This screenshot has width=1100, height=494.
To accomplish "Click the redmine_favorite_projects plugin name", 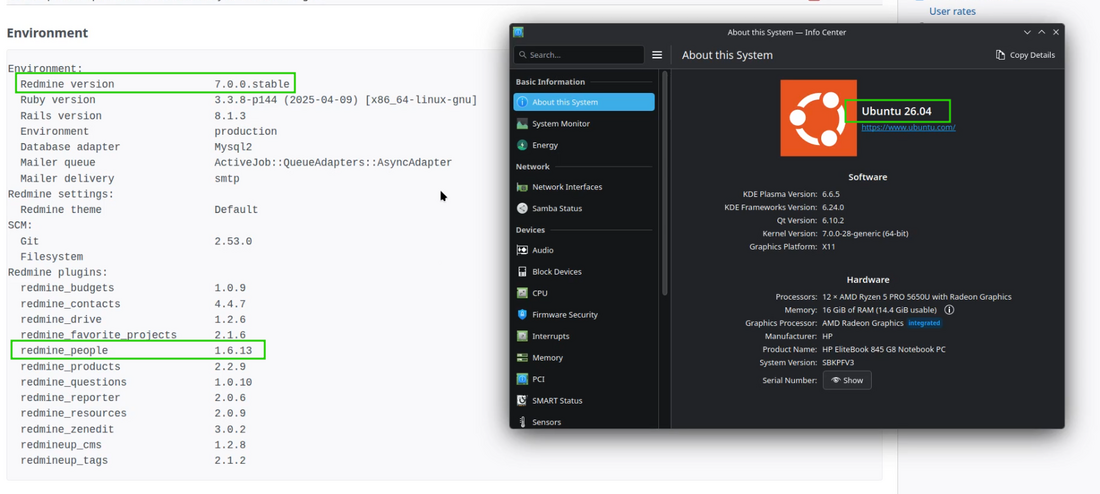I will coord(98,335).
